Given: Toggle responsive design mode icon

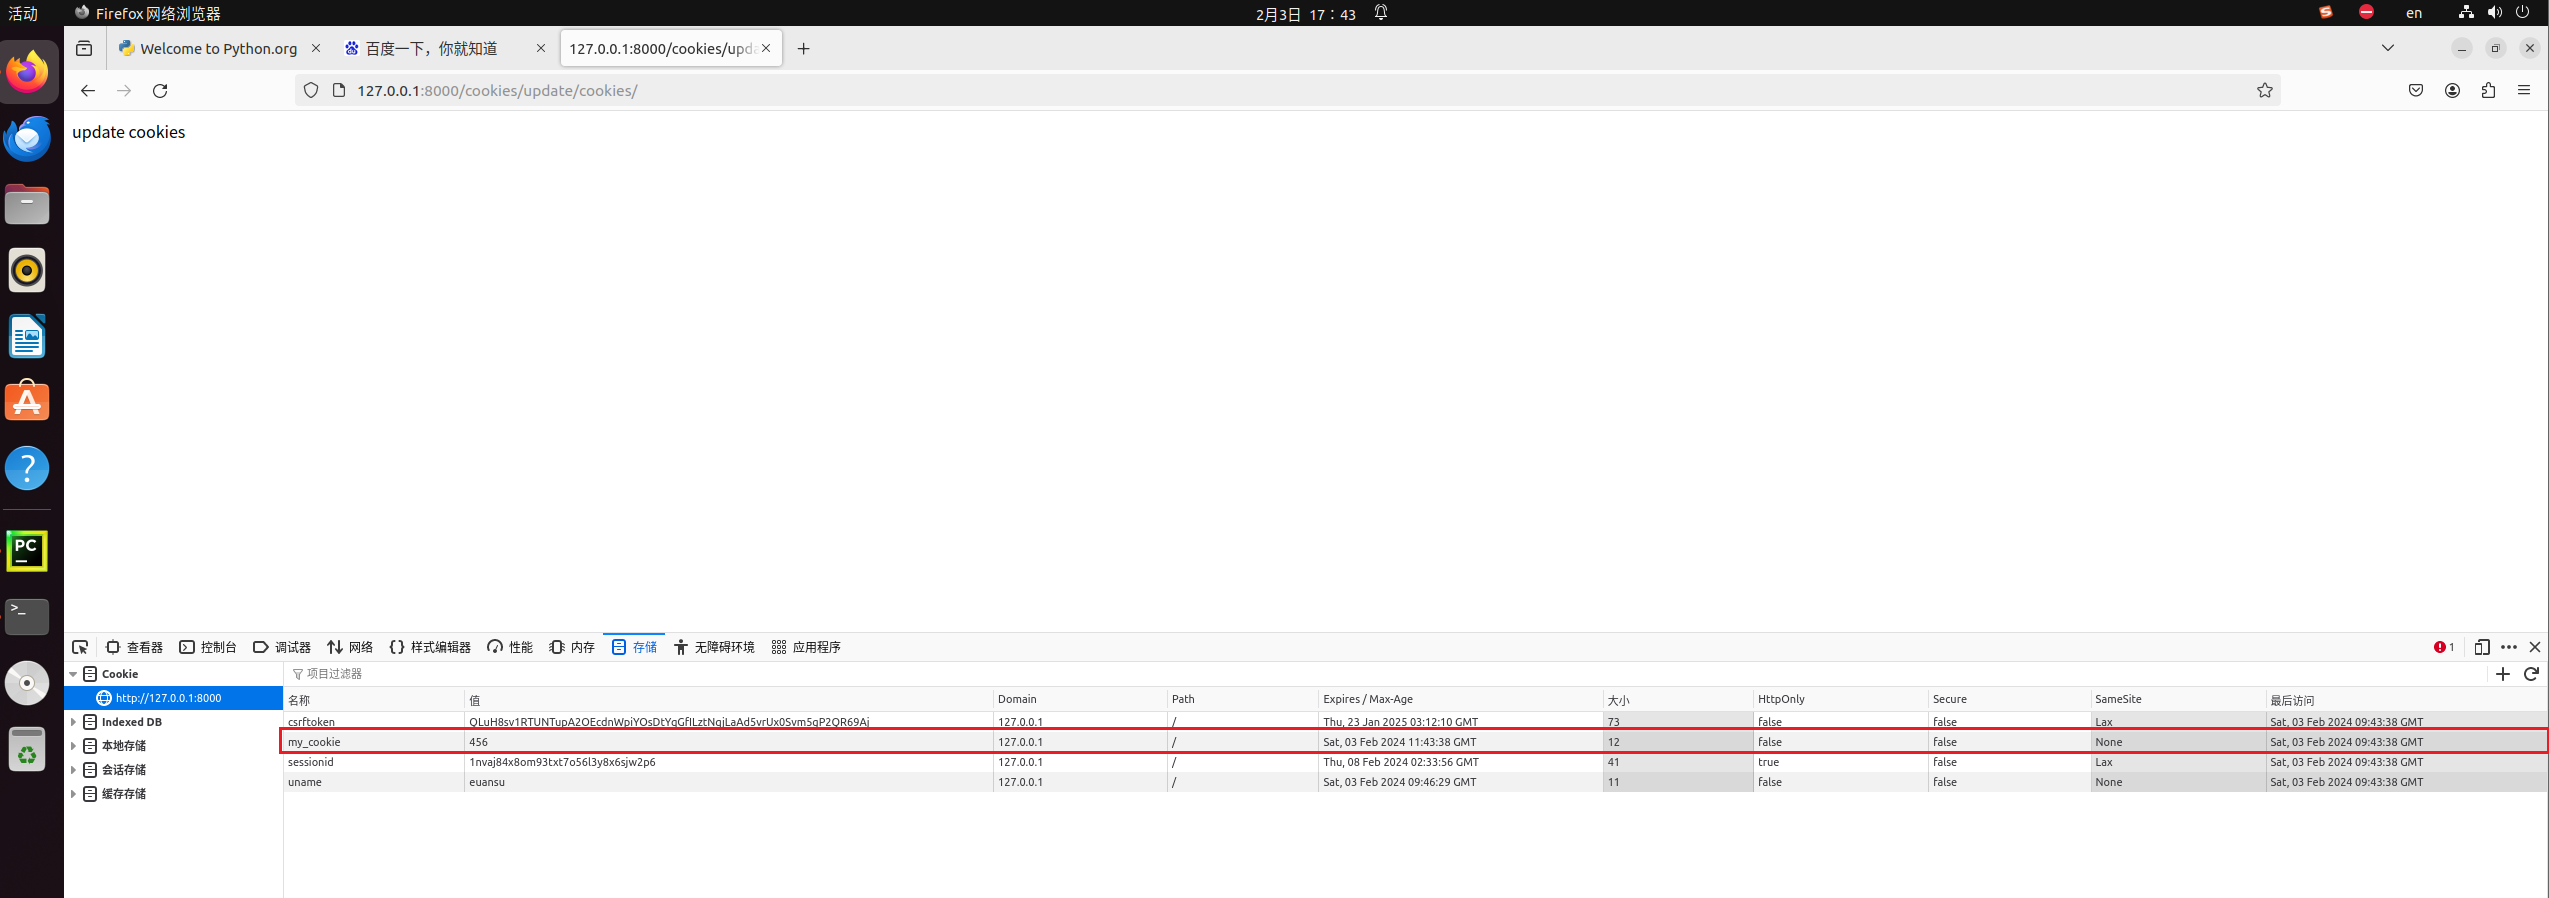Looking at the screenshot, I should [2481, 647].
